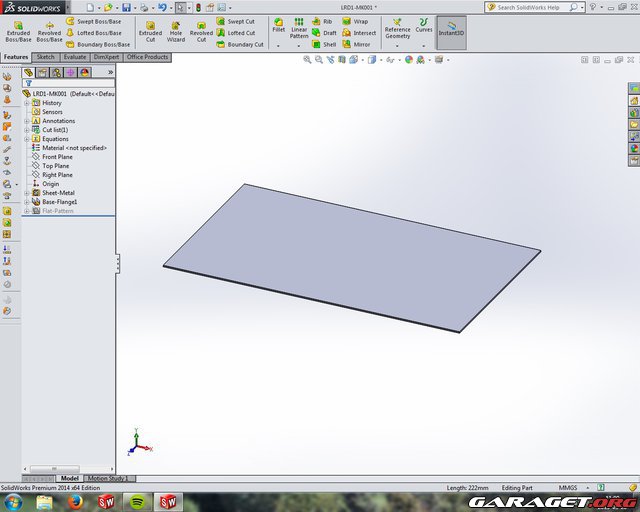Open the Hole Wizard

(176, 30)
